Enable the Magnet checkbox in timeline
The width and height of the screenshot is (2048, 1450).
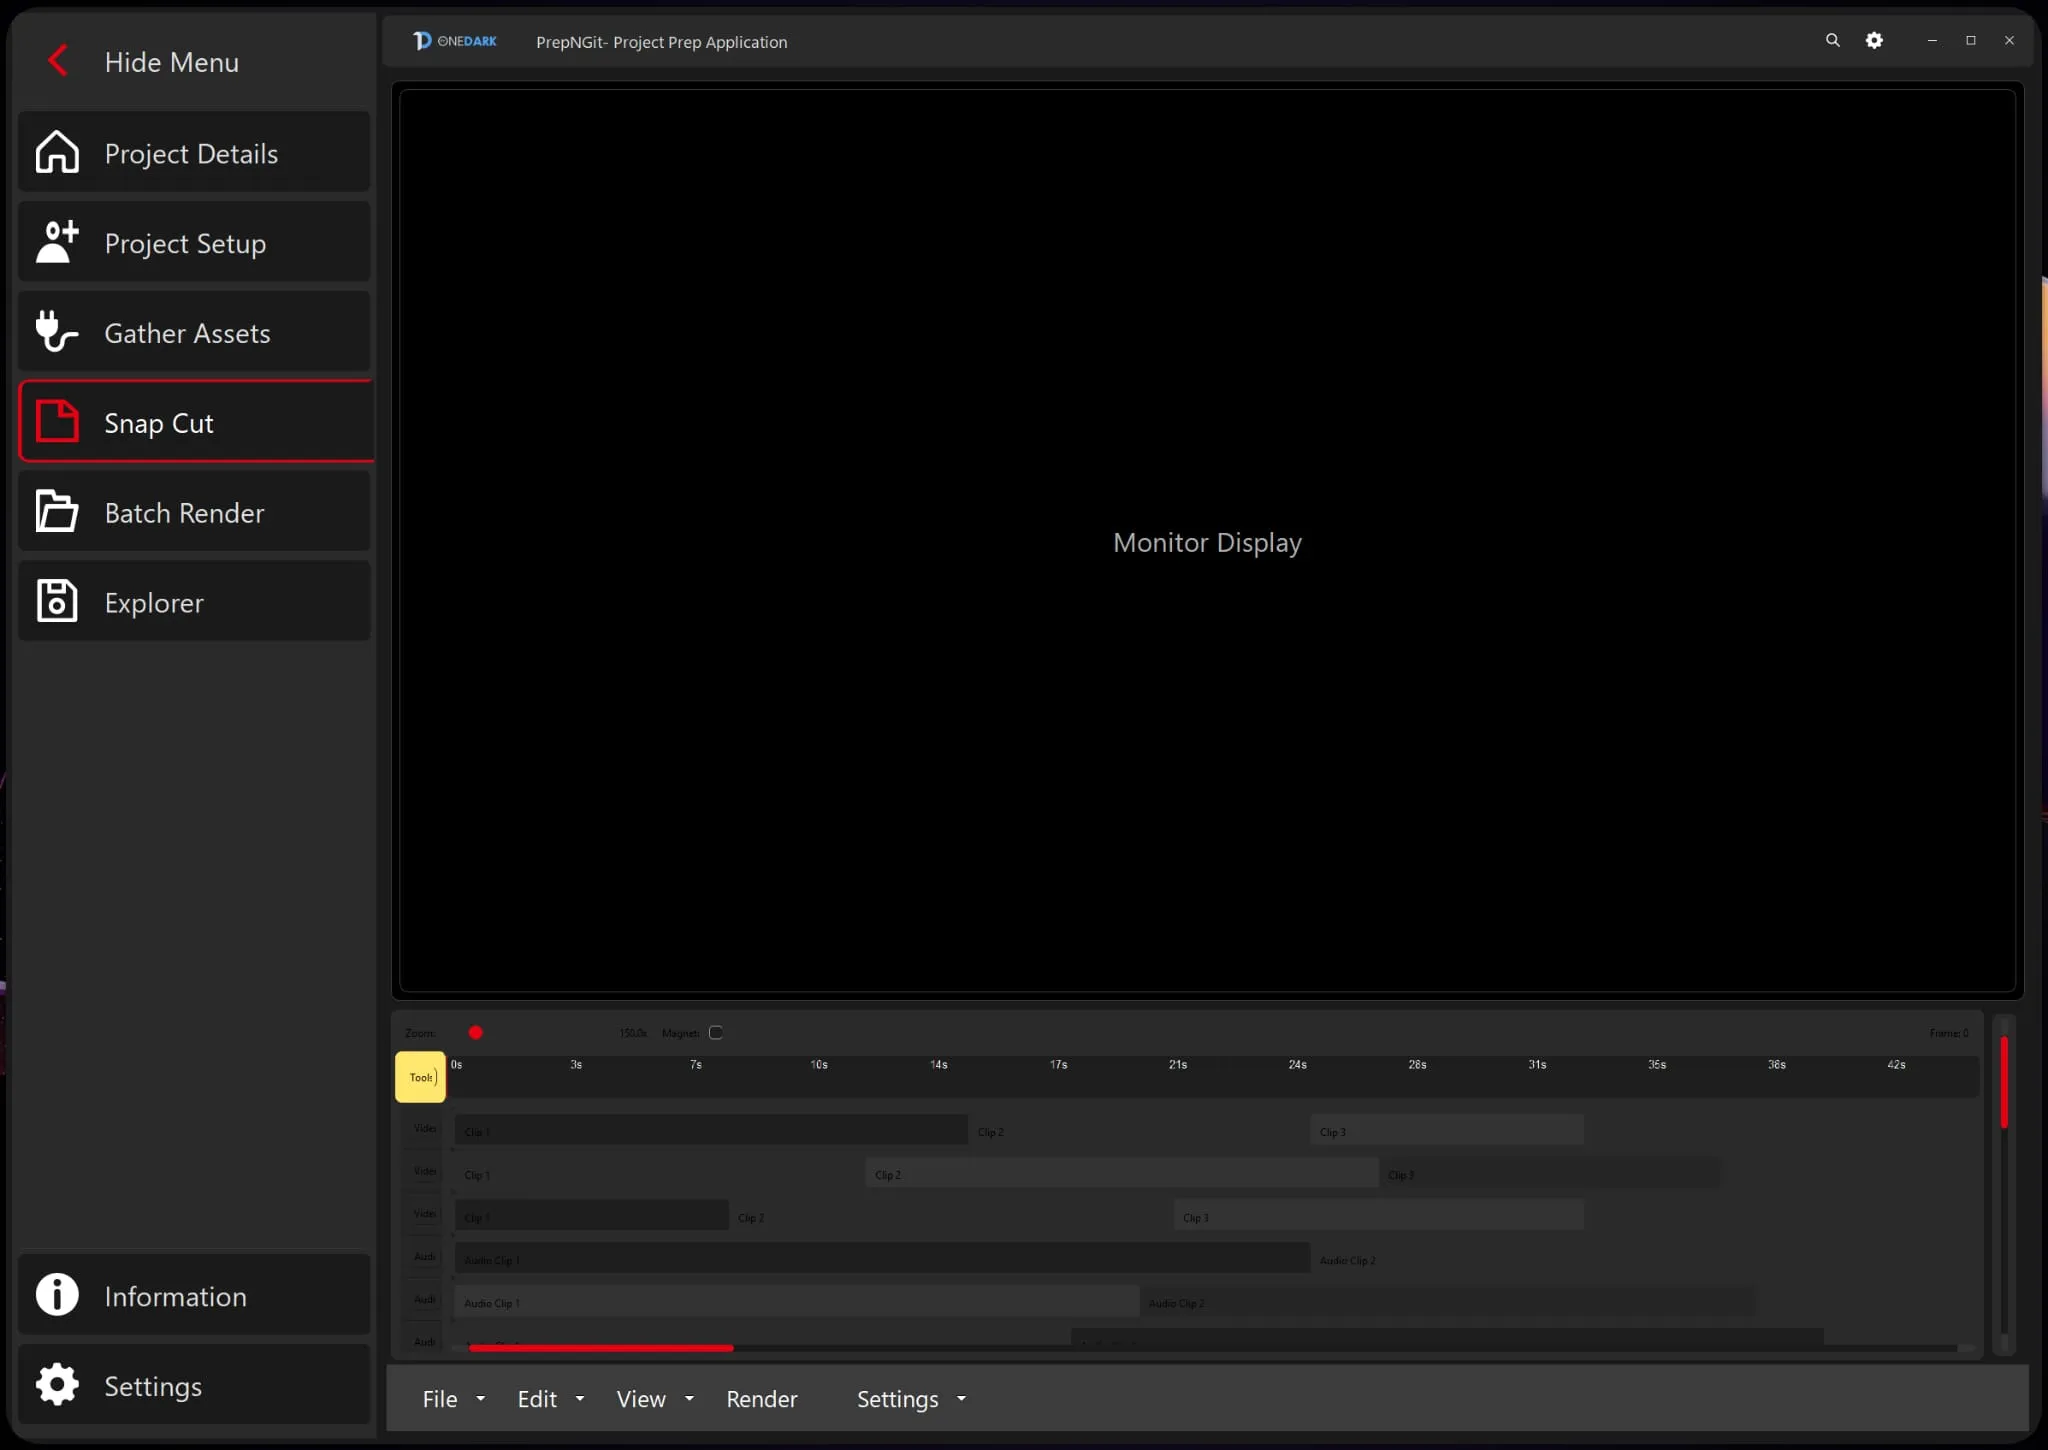pyautogui.click(x=716, y=1032)
